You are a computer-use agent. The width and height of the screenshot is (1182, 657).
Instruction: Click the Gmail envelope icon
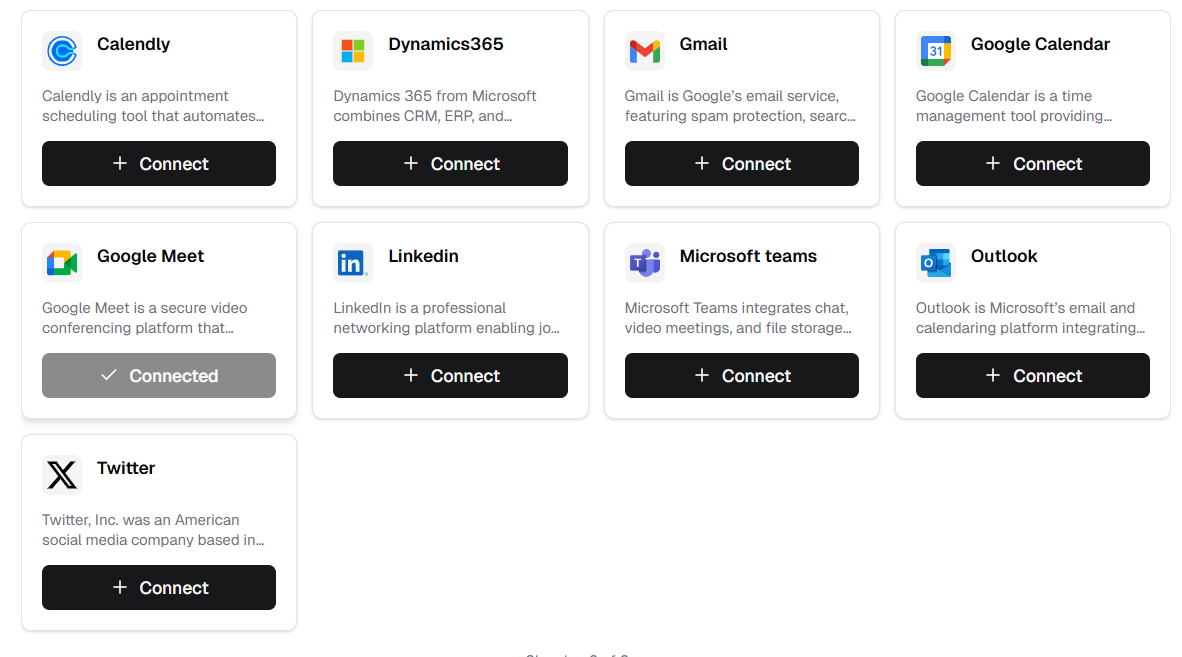[x=644, y=51]
